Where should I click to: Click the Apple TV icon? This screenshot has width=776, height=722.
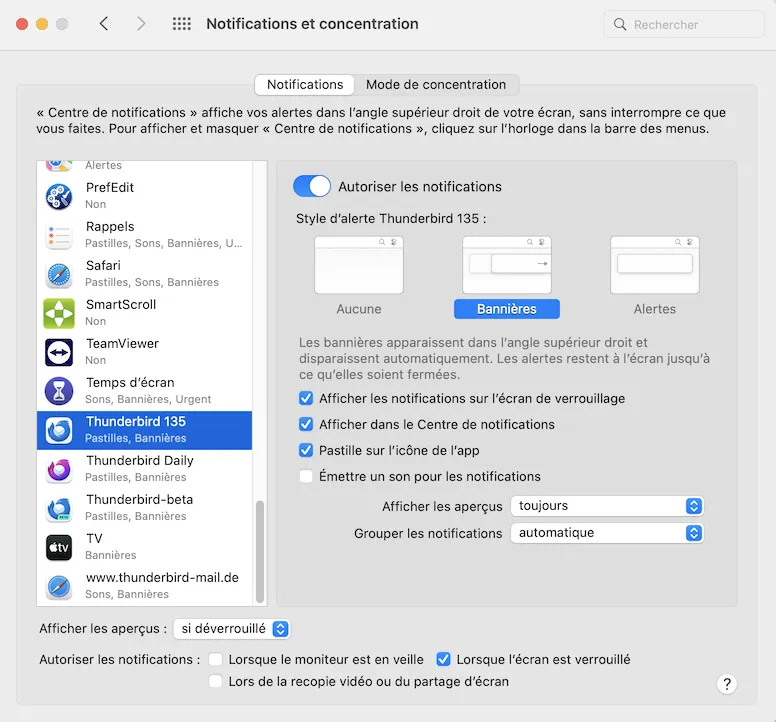pos(59,547)
